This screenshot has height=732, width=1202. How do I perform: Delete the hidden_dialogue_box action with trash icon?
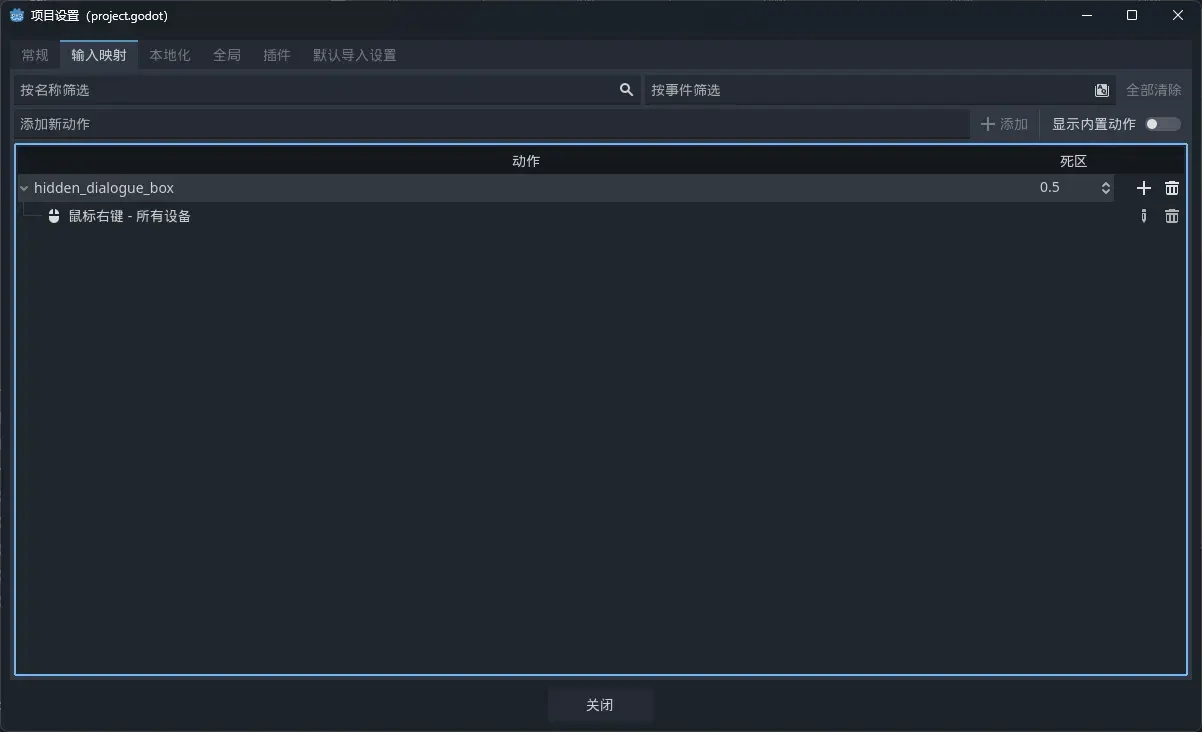[1172, 188]
